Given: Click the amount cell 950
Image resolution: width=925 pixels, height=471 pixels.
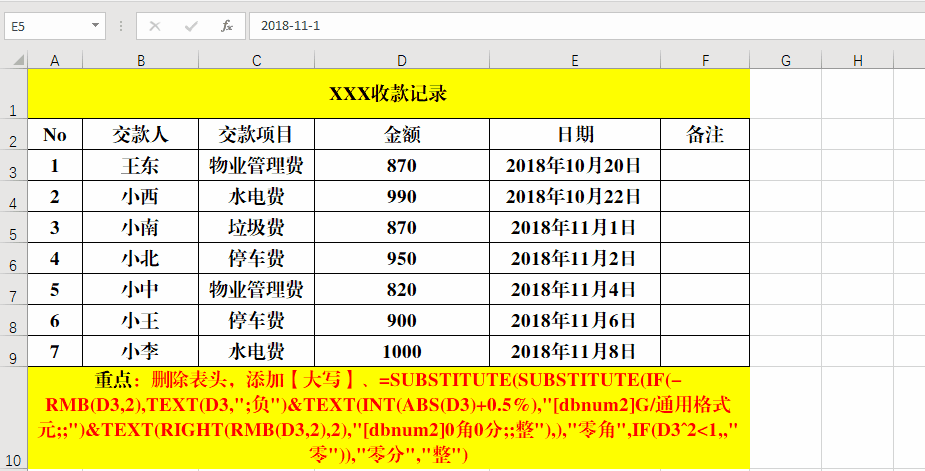Looking at the screenshot, I should pos(402,258).
